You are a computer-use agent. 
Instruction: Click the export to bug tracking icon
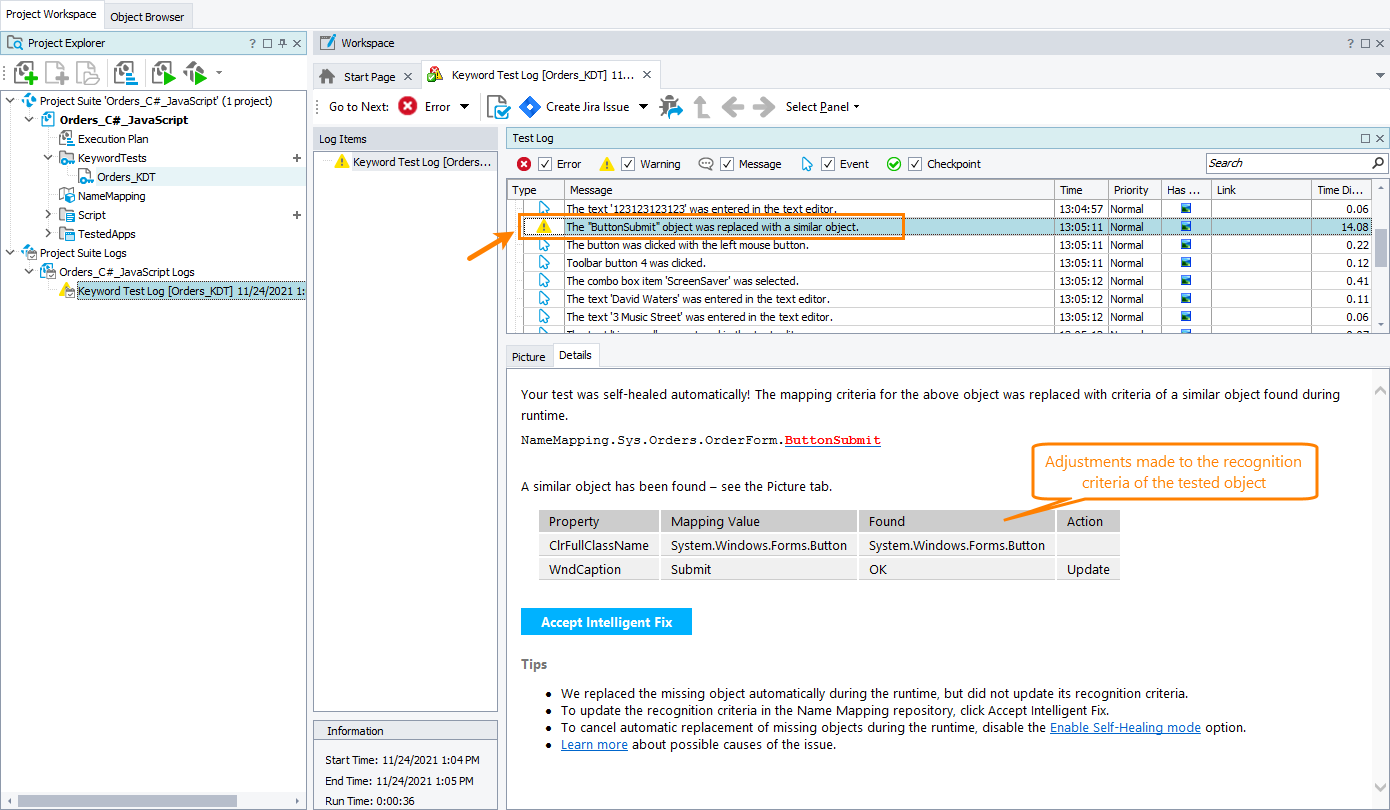pyautogui.click(x=671, y=107)
